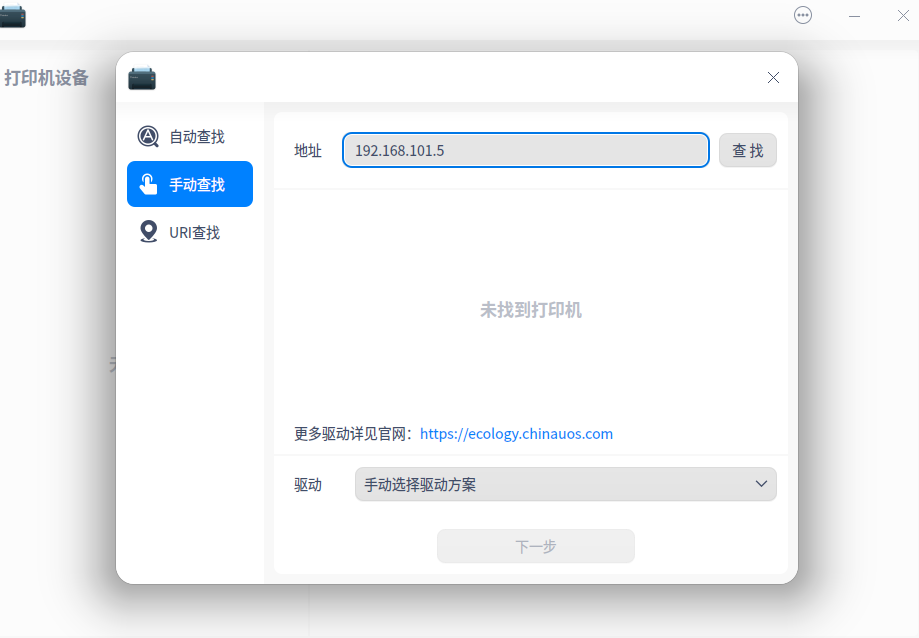Close the printer manager main window
Image resolution: width=919 pixels, height=638 pixels.
click(x=903, y=16)
